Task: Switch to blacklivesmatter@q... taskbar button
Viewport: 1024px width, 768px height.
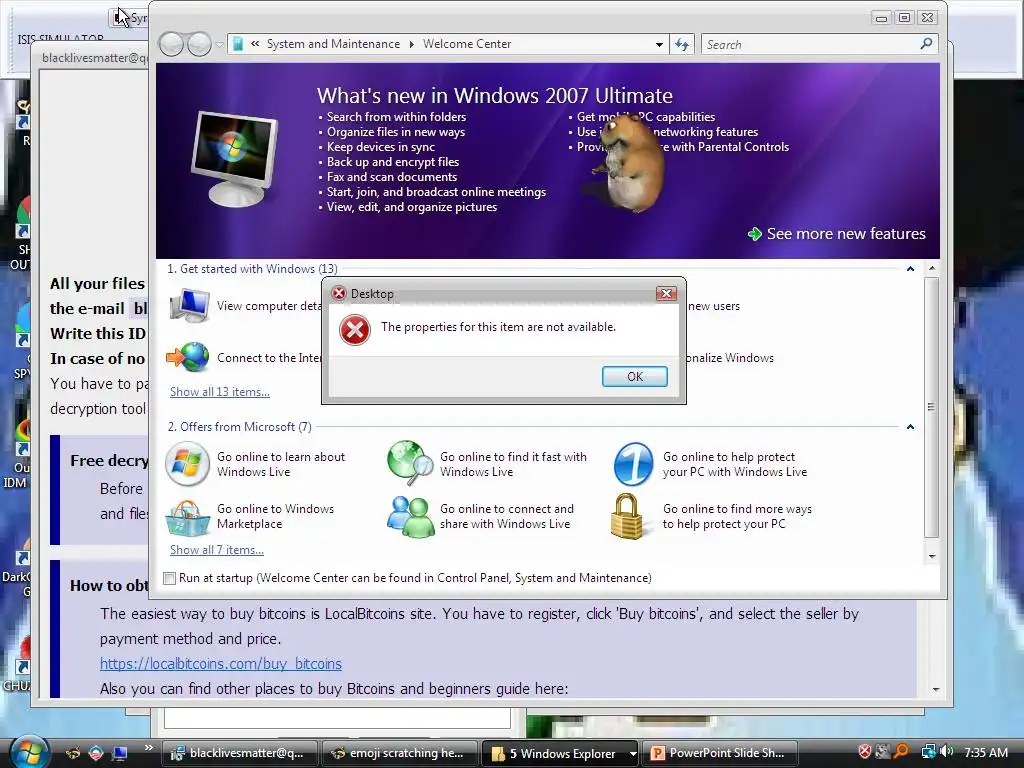Action: tap(240, 753)
